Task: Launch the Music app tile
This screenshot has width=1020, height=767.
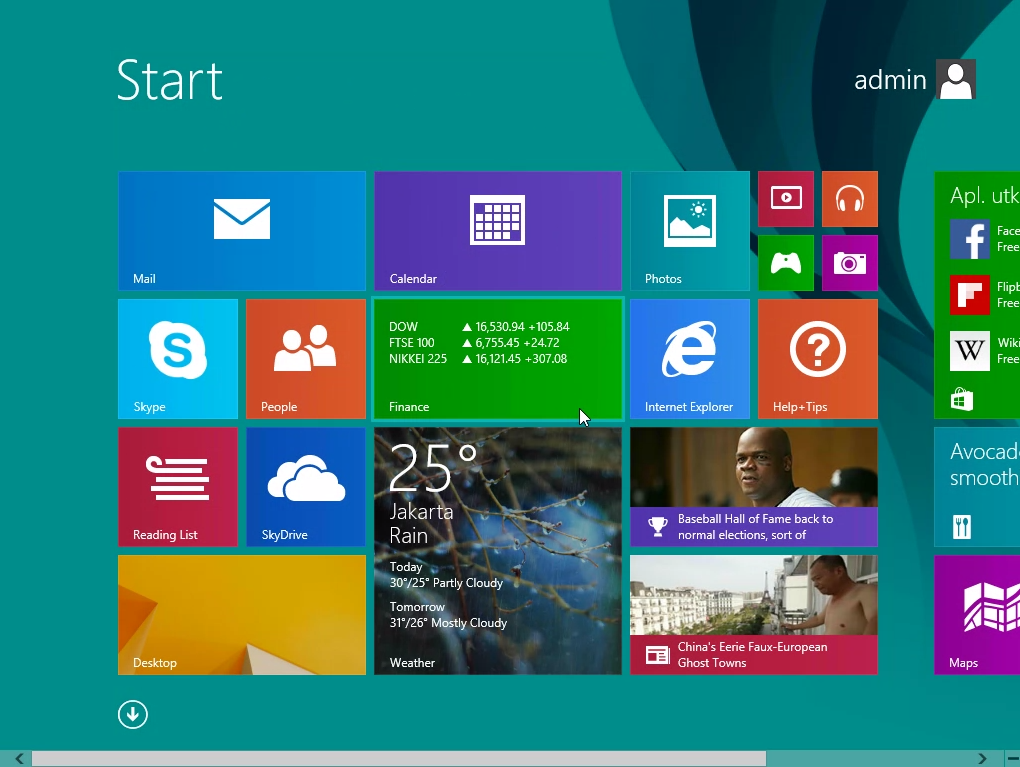Action: (850, 199)
